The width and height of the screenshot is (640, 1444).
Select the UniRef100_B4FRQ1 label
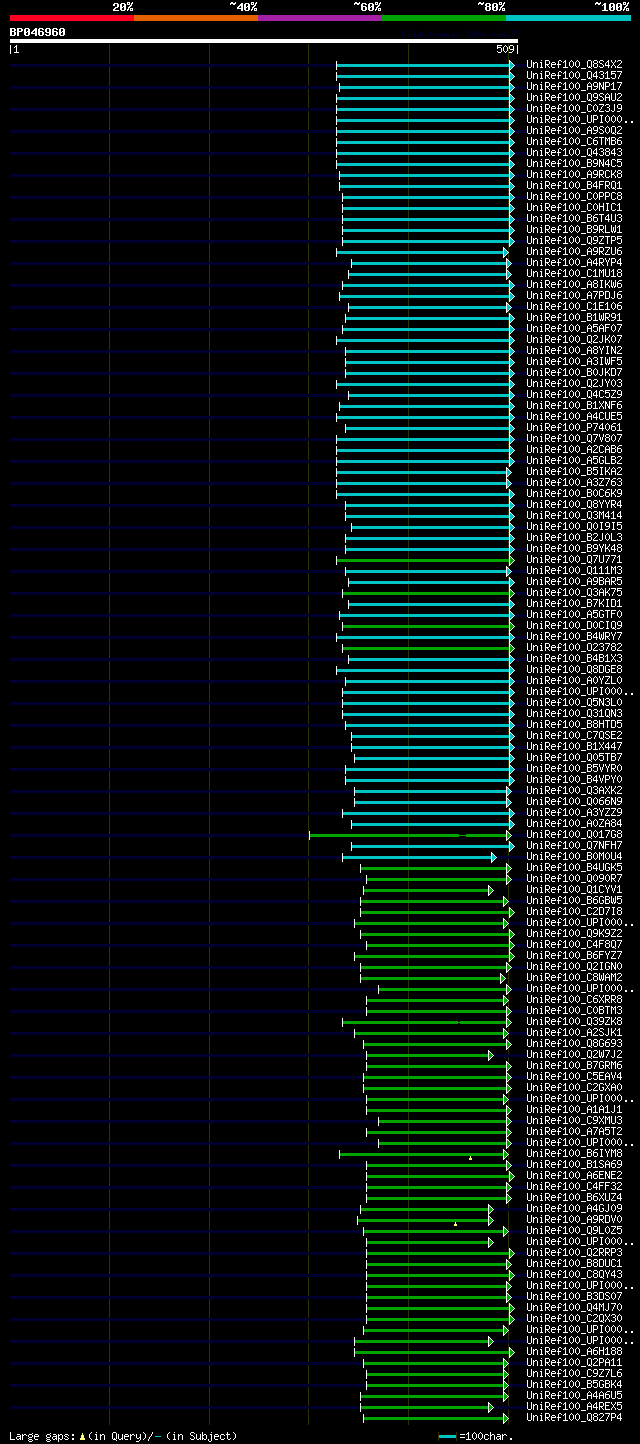point(575,185)
